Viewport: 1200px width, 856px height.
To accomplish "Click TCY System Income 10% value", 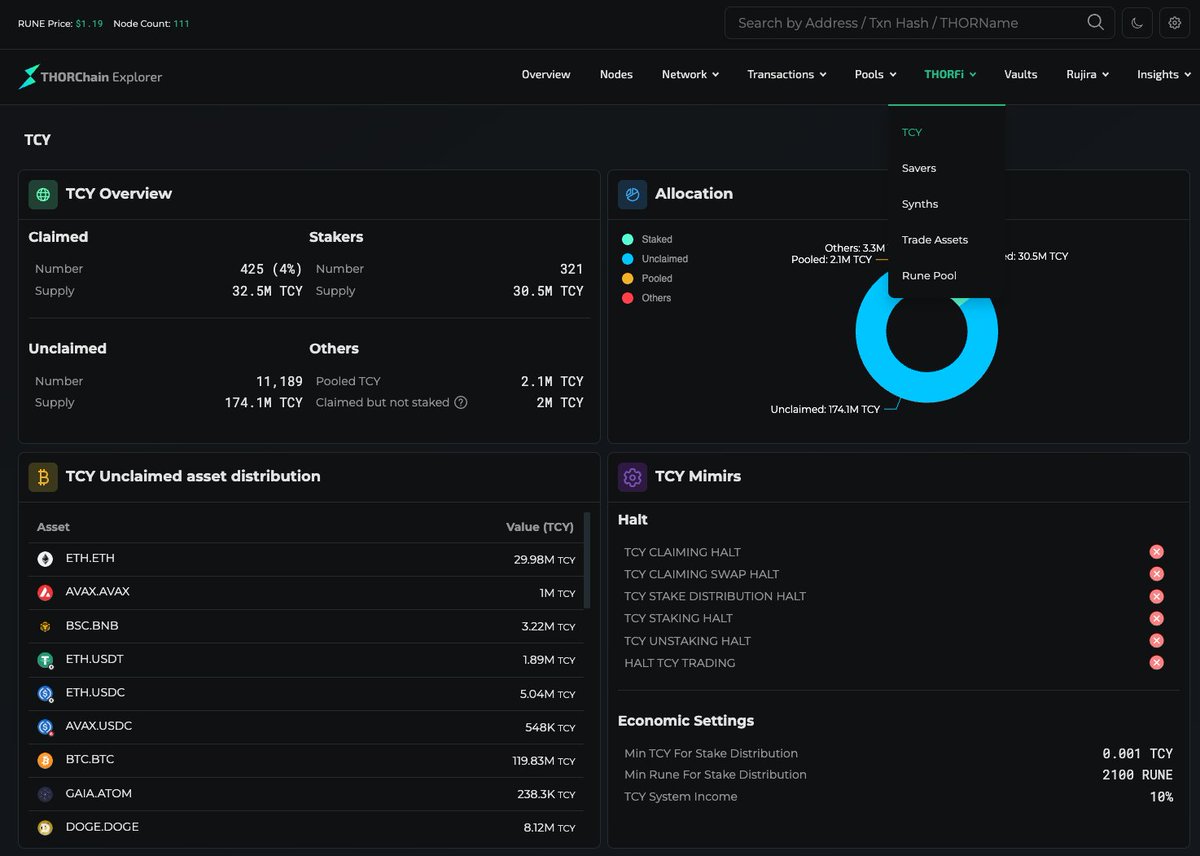I will pyautogui.click(x=1162, y=797).
